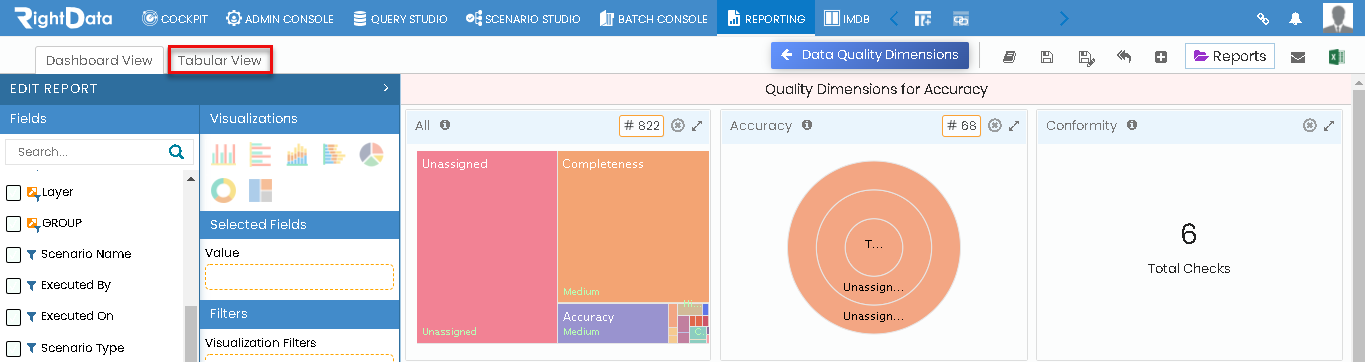Pick the treemap visualization icon
The height and width of the screenshot is (362, 1365).
click(x=260, y=190)
